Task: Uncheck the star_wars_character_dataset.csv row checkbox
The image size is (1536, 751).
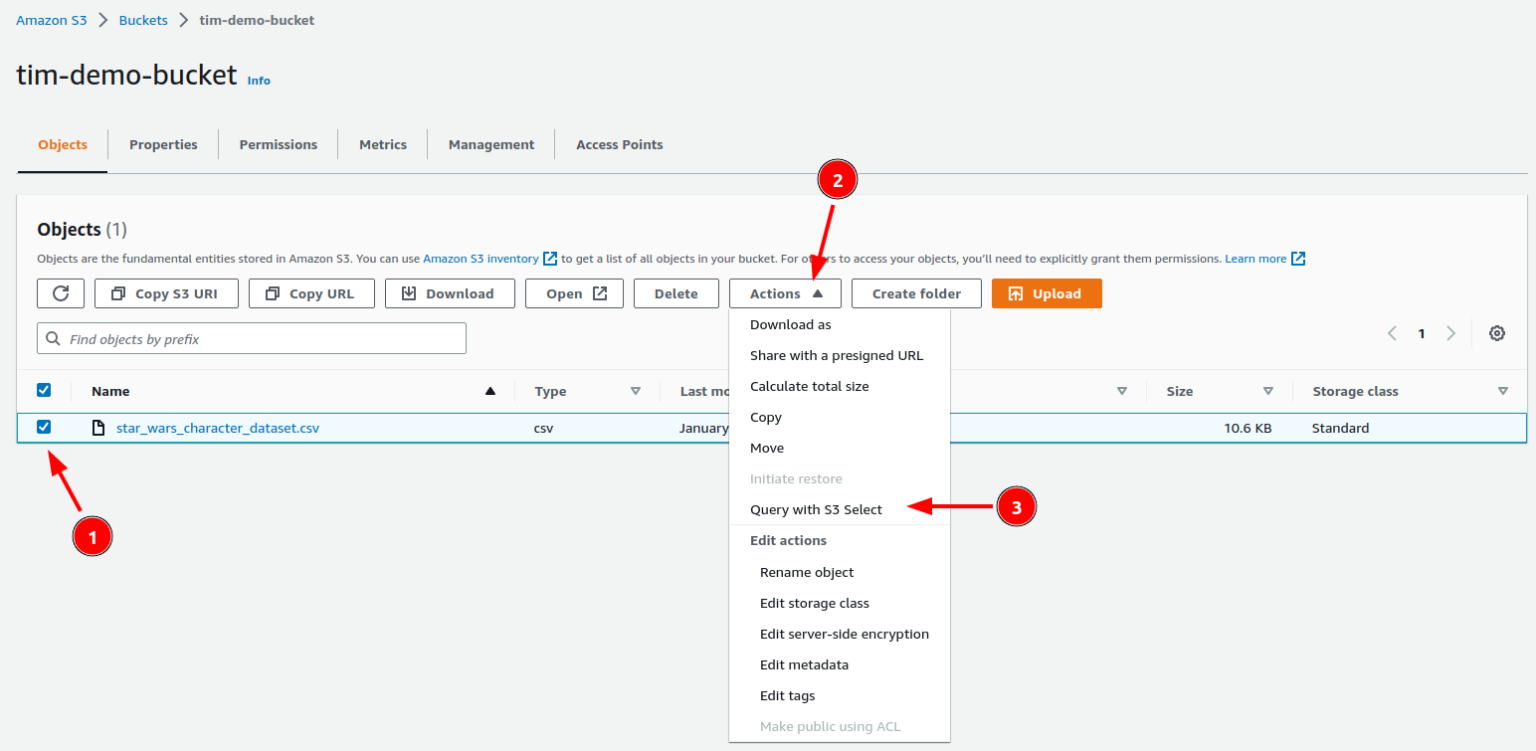Action: [x=43, y=427]
